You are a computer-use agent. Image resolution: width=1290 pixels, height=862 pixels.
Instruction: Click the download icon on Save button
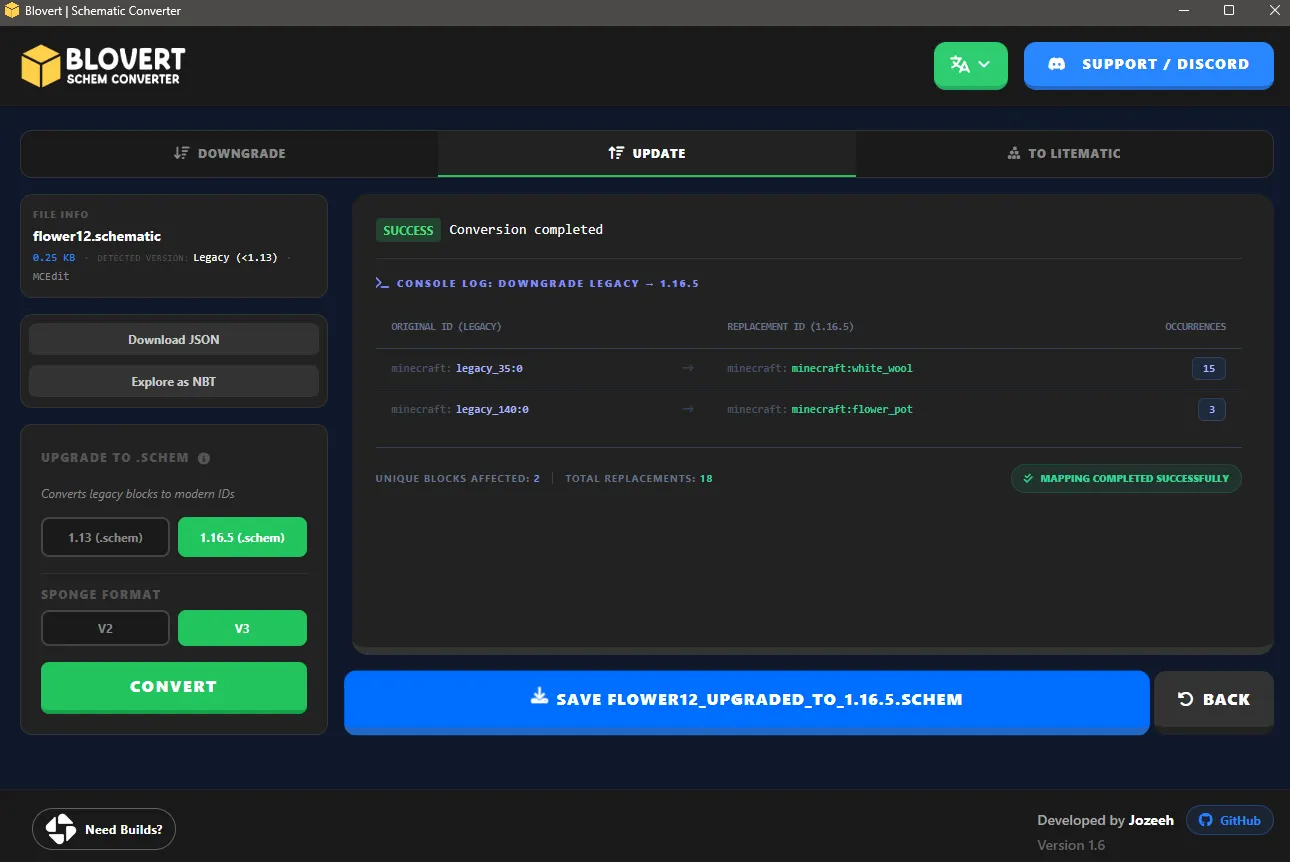point(540,696)
